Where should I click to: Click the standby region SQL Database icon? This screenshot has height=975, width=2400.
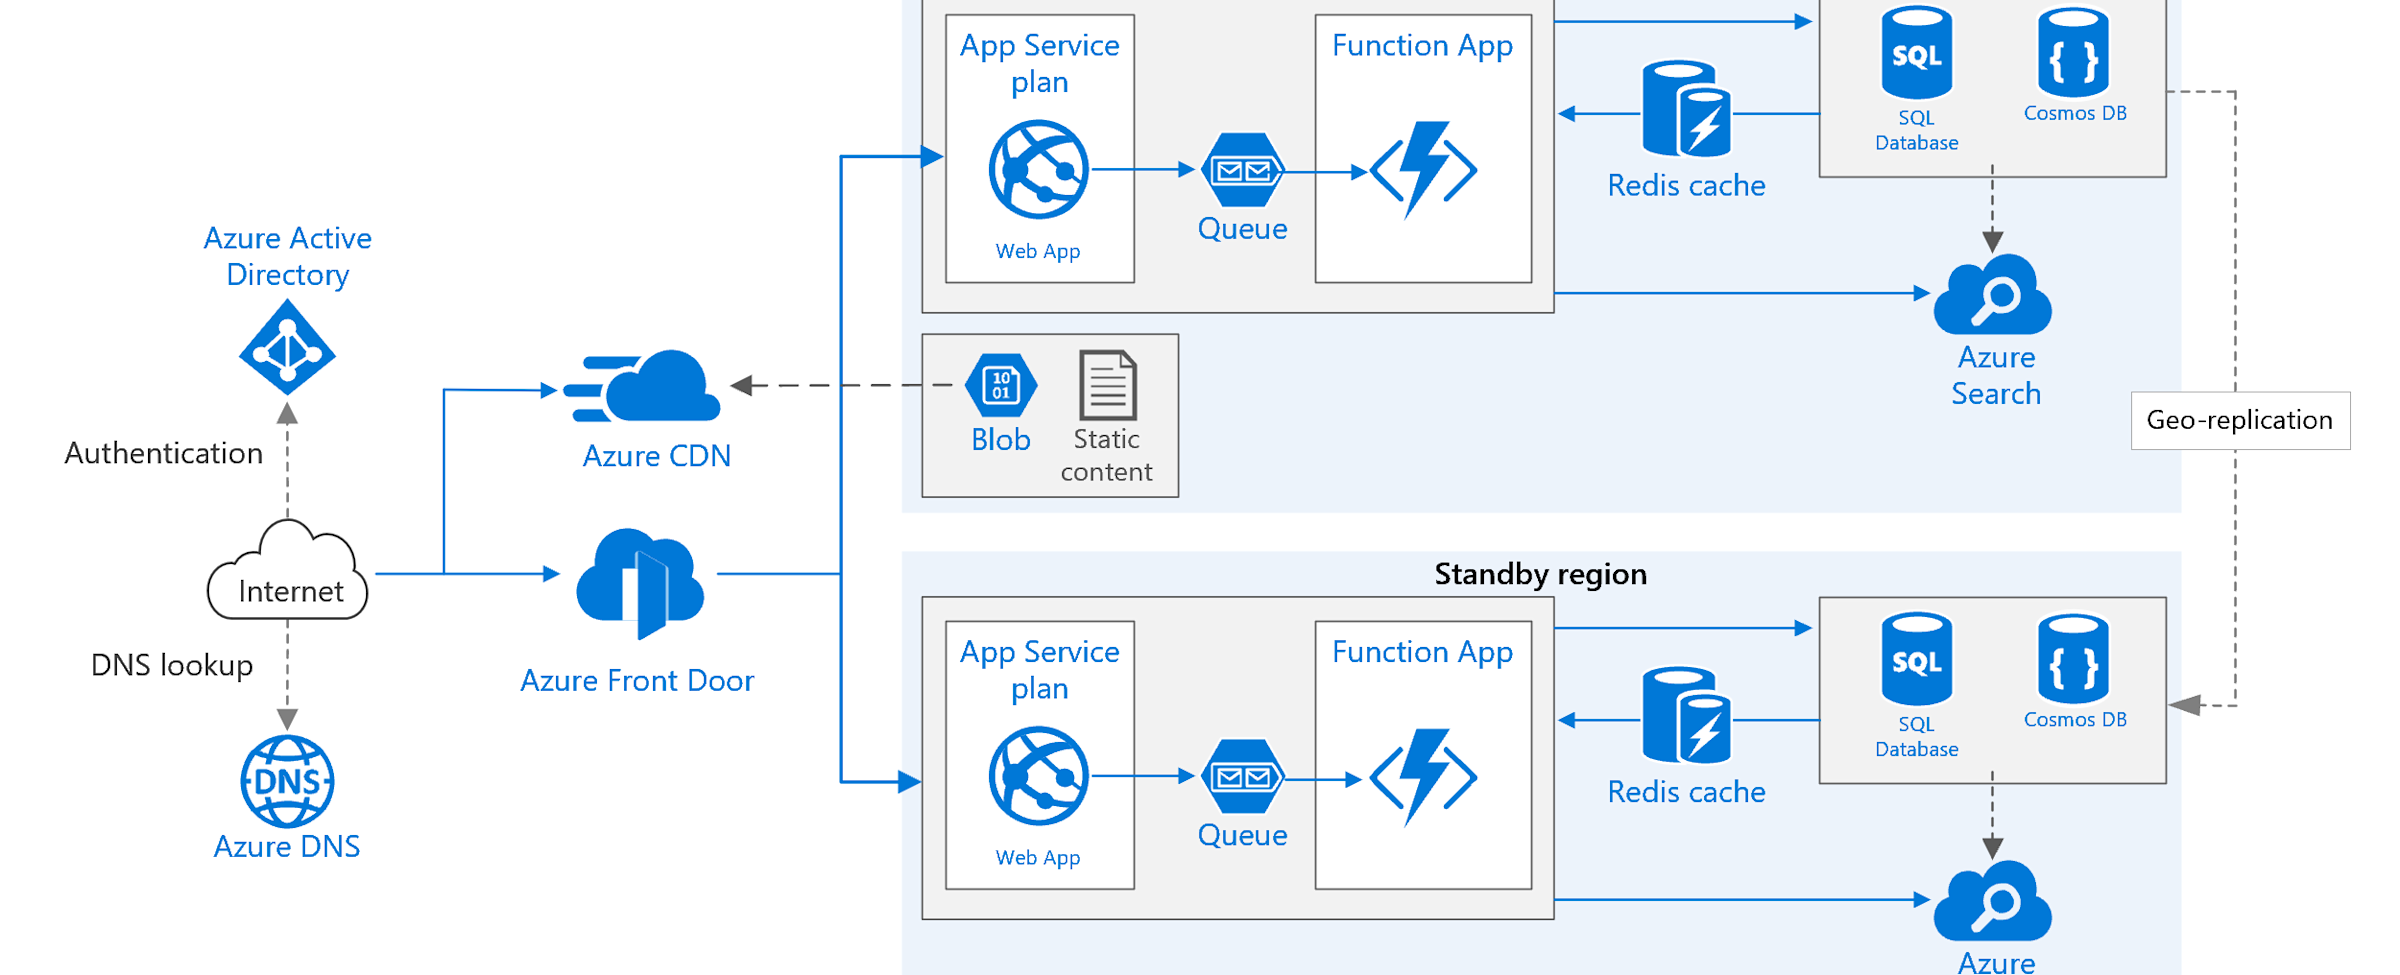pyautogui.click(x=1917, y=659)
